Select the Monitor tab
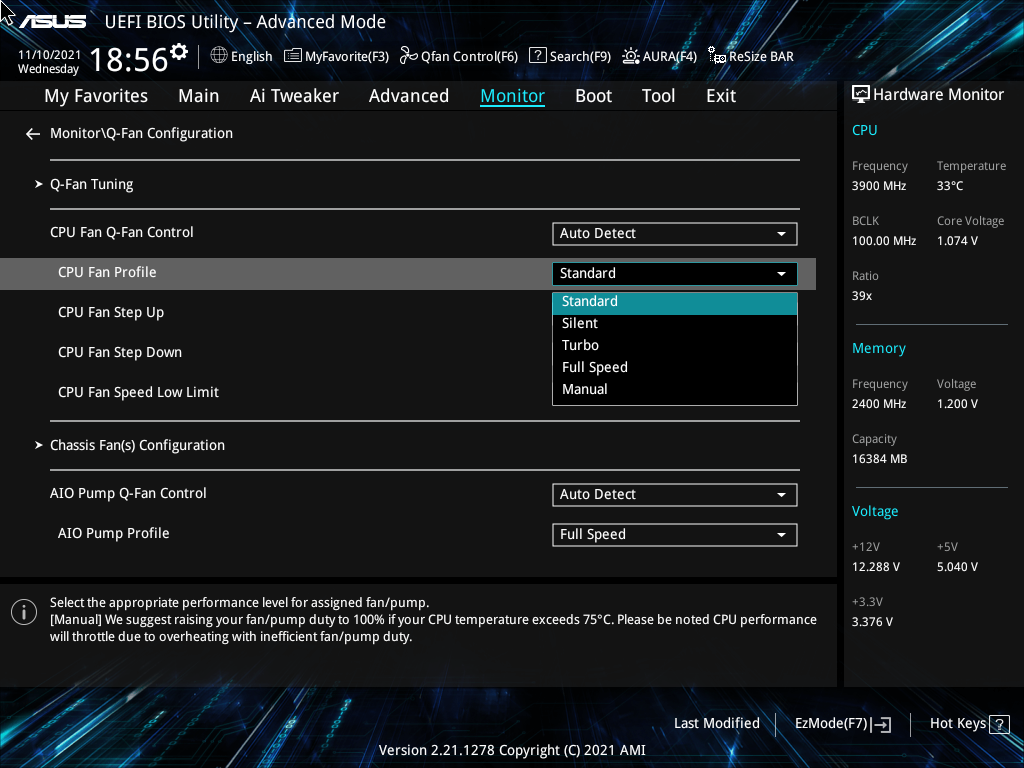 click(513, 96)
